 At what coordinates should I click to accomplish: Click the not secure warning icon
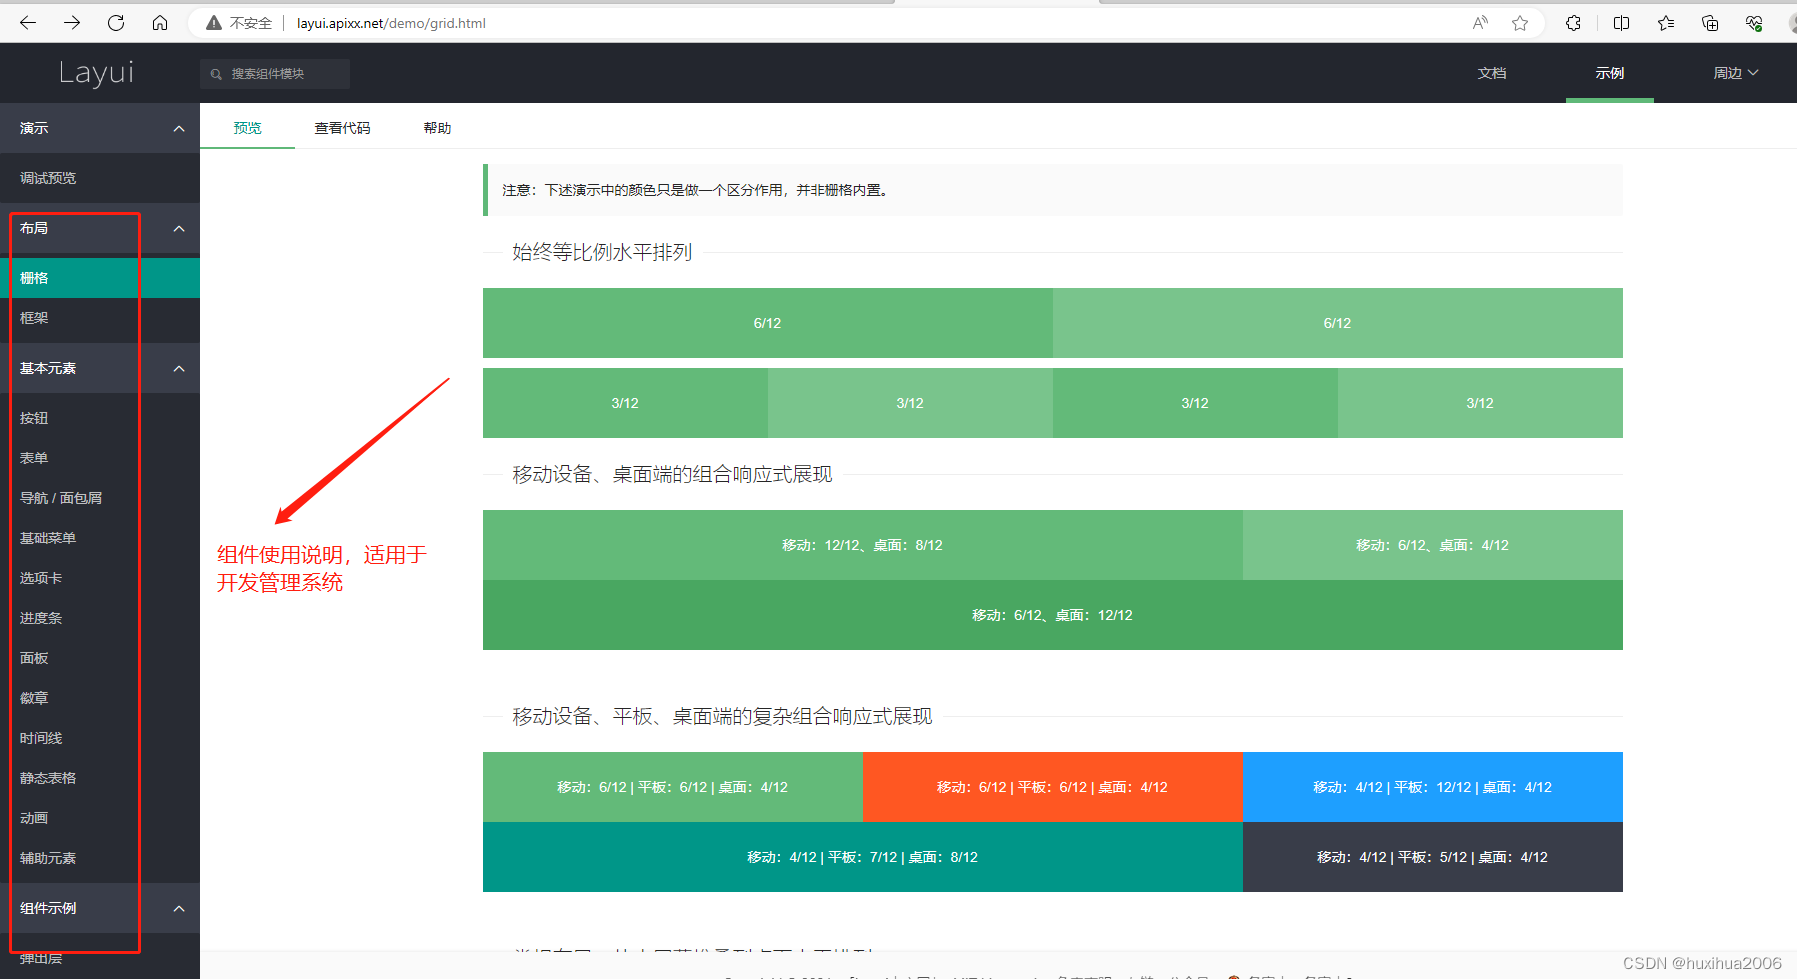[x=214, y=23]
